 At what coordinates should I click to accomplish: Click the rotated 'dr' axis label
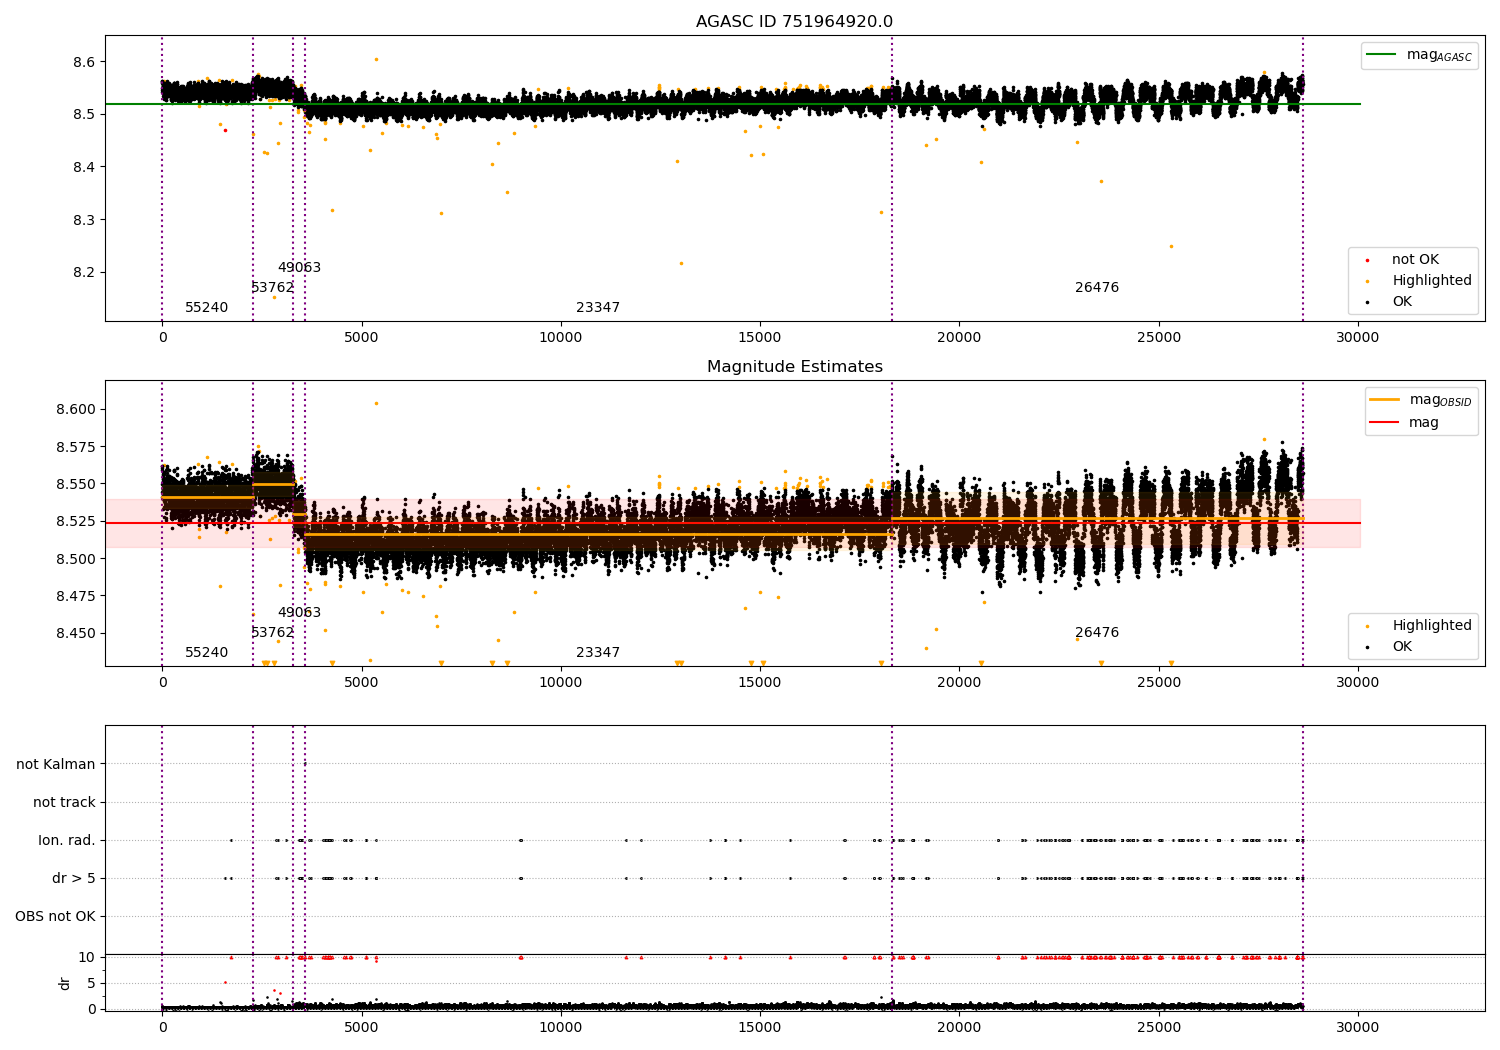[65, 983]
